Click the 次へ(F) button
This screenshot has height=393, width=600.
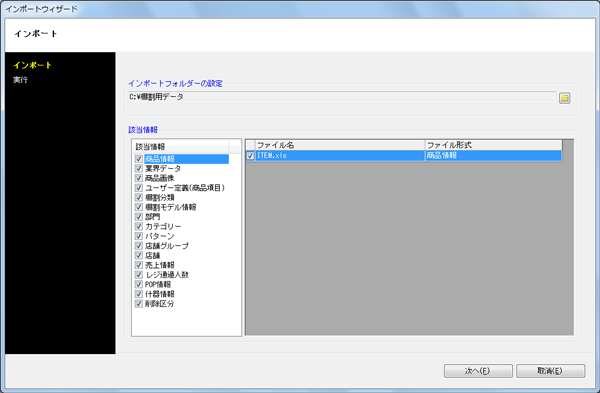(478, 371)
